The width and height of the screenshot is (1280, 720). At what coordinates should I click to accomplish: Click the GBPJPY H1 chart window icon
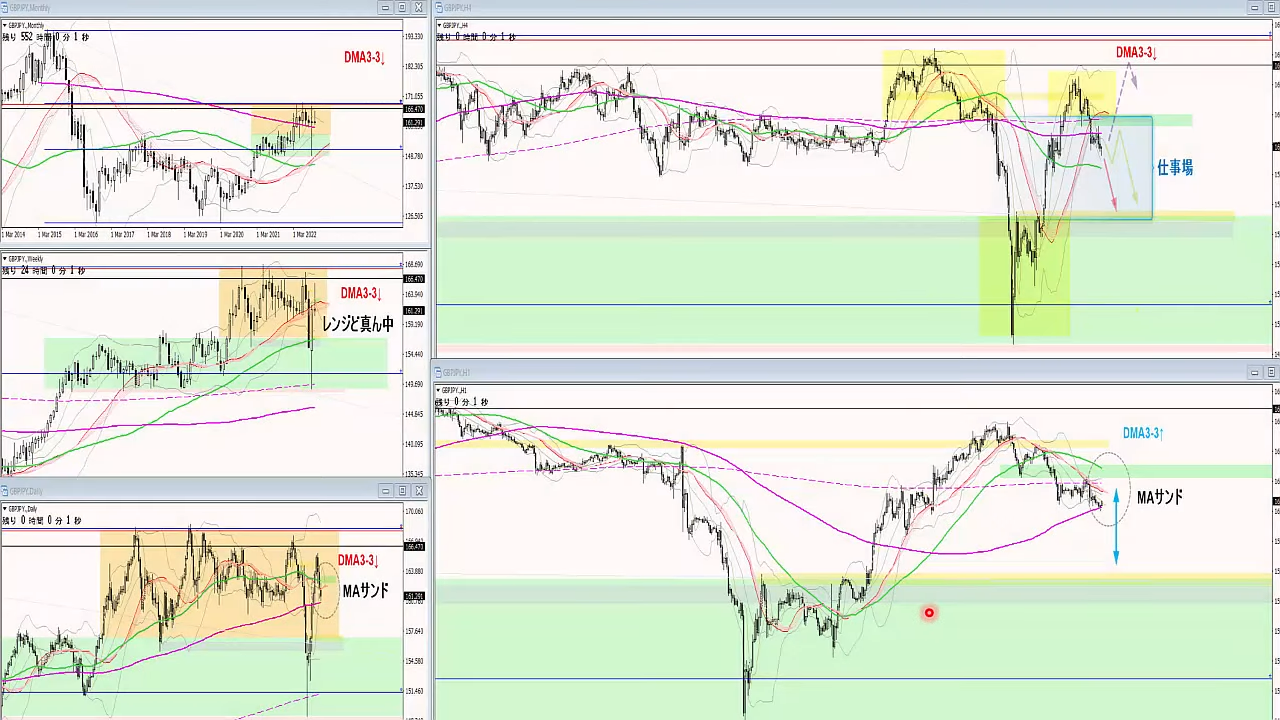[439, 372]
